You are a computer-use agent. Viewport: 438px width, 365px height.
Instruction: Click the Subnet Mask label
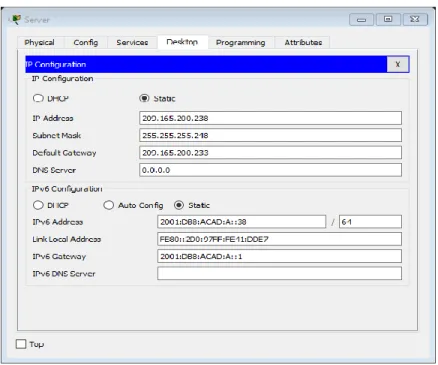57,136
